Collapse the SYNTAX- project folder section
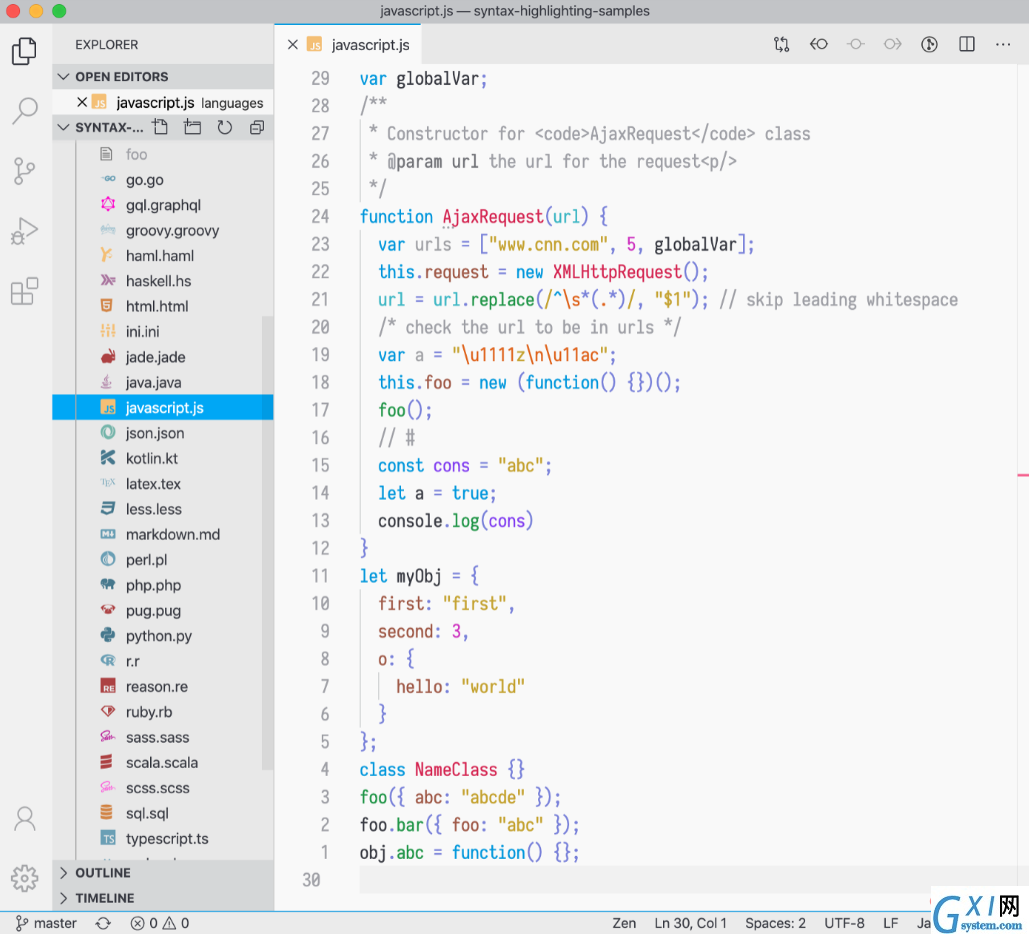This screenshot has width=1029, height=934. pos(100,127)
